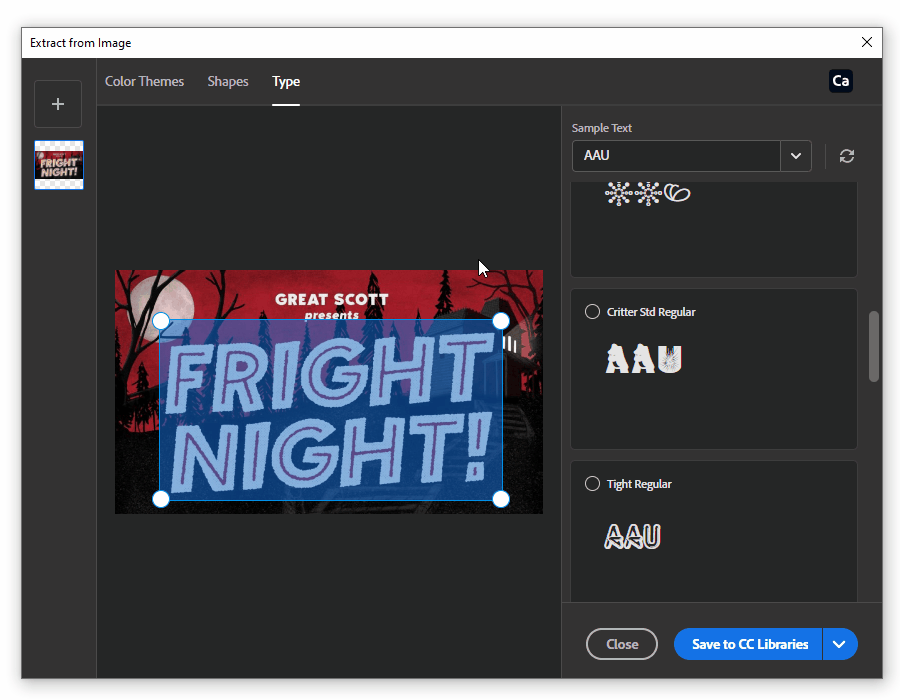
Task: Click the Tight Regular AAU sample preview
Action: [633, 536]
